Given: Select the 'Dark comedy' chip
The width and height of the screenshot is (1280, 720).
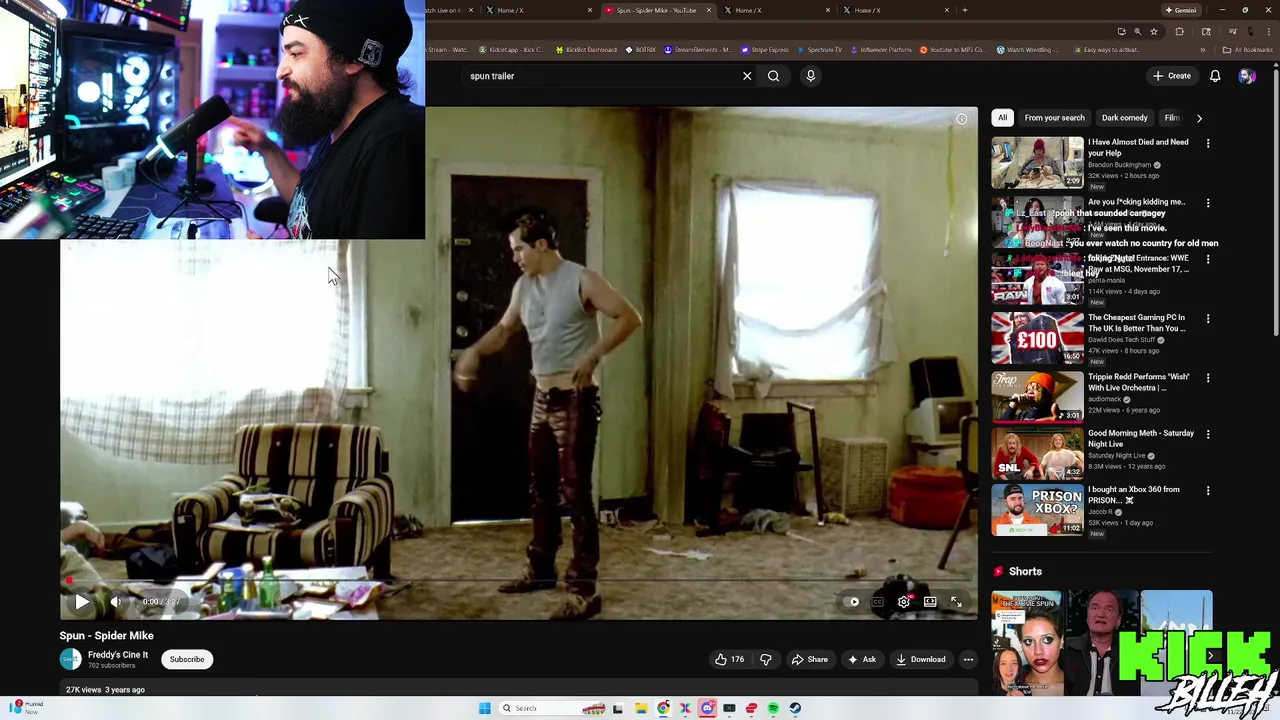Looking at the screenshot, I should [1124, 118].
